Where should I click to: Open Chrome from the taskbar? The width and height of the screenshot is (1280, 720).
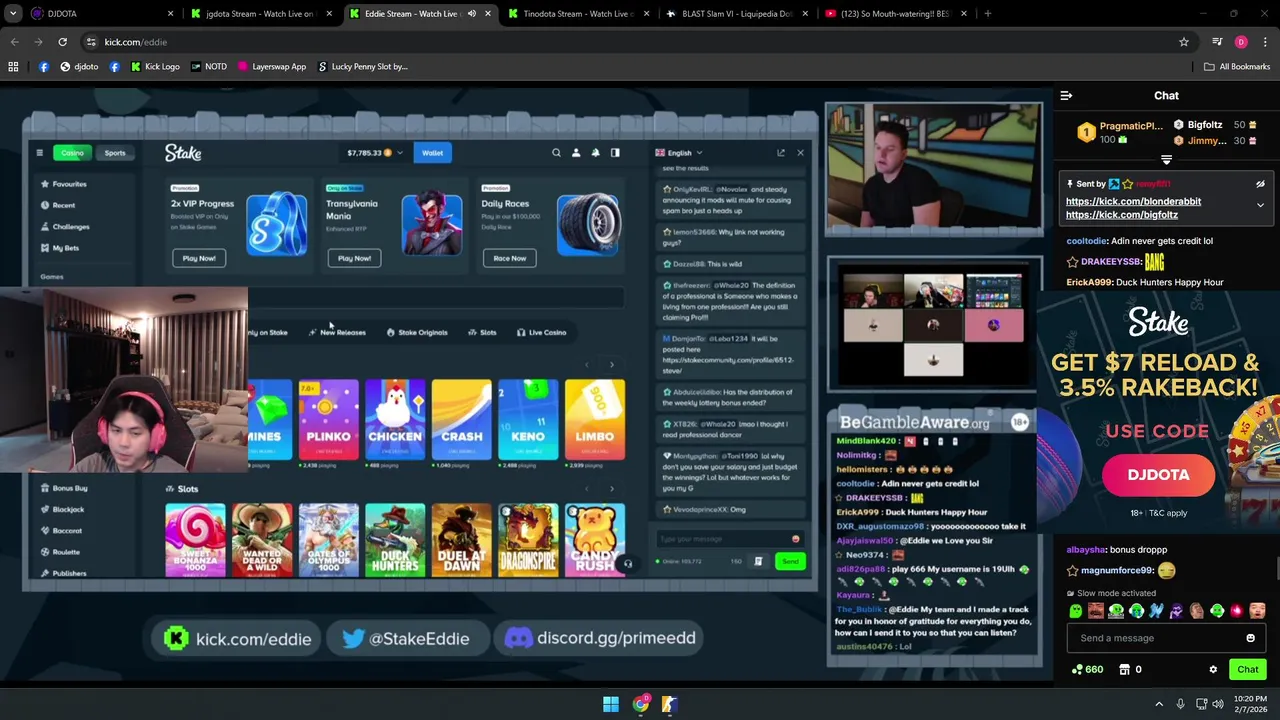pos(640,704)
